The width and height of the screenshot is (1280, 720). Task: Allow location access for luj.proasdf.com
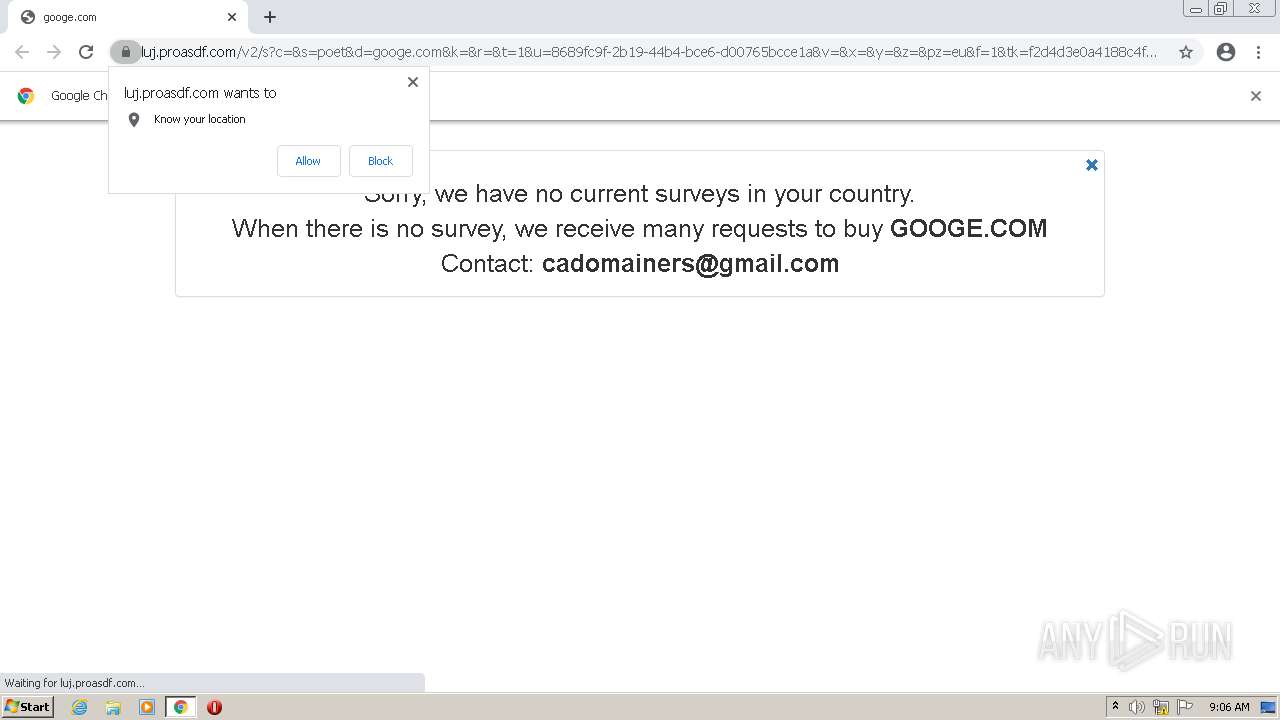pyautogui.click(x=308, y=161)
